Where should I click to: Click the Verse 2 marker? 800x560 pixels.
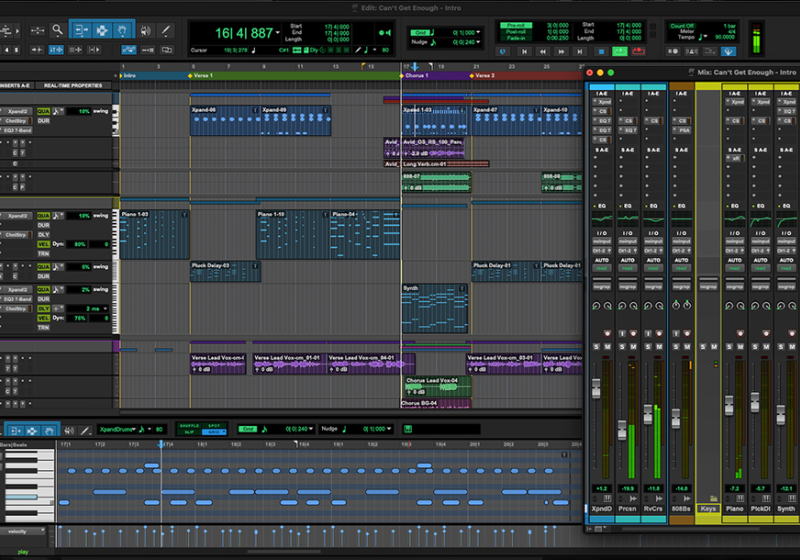(482, 75)
